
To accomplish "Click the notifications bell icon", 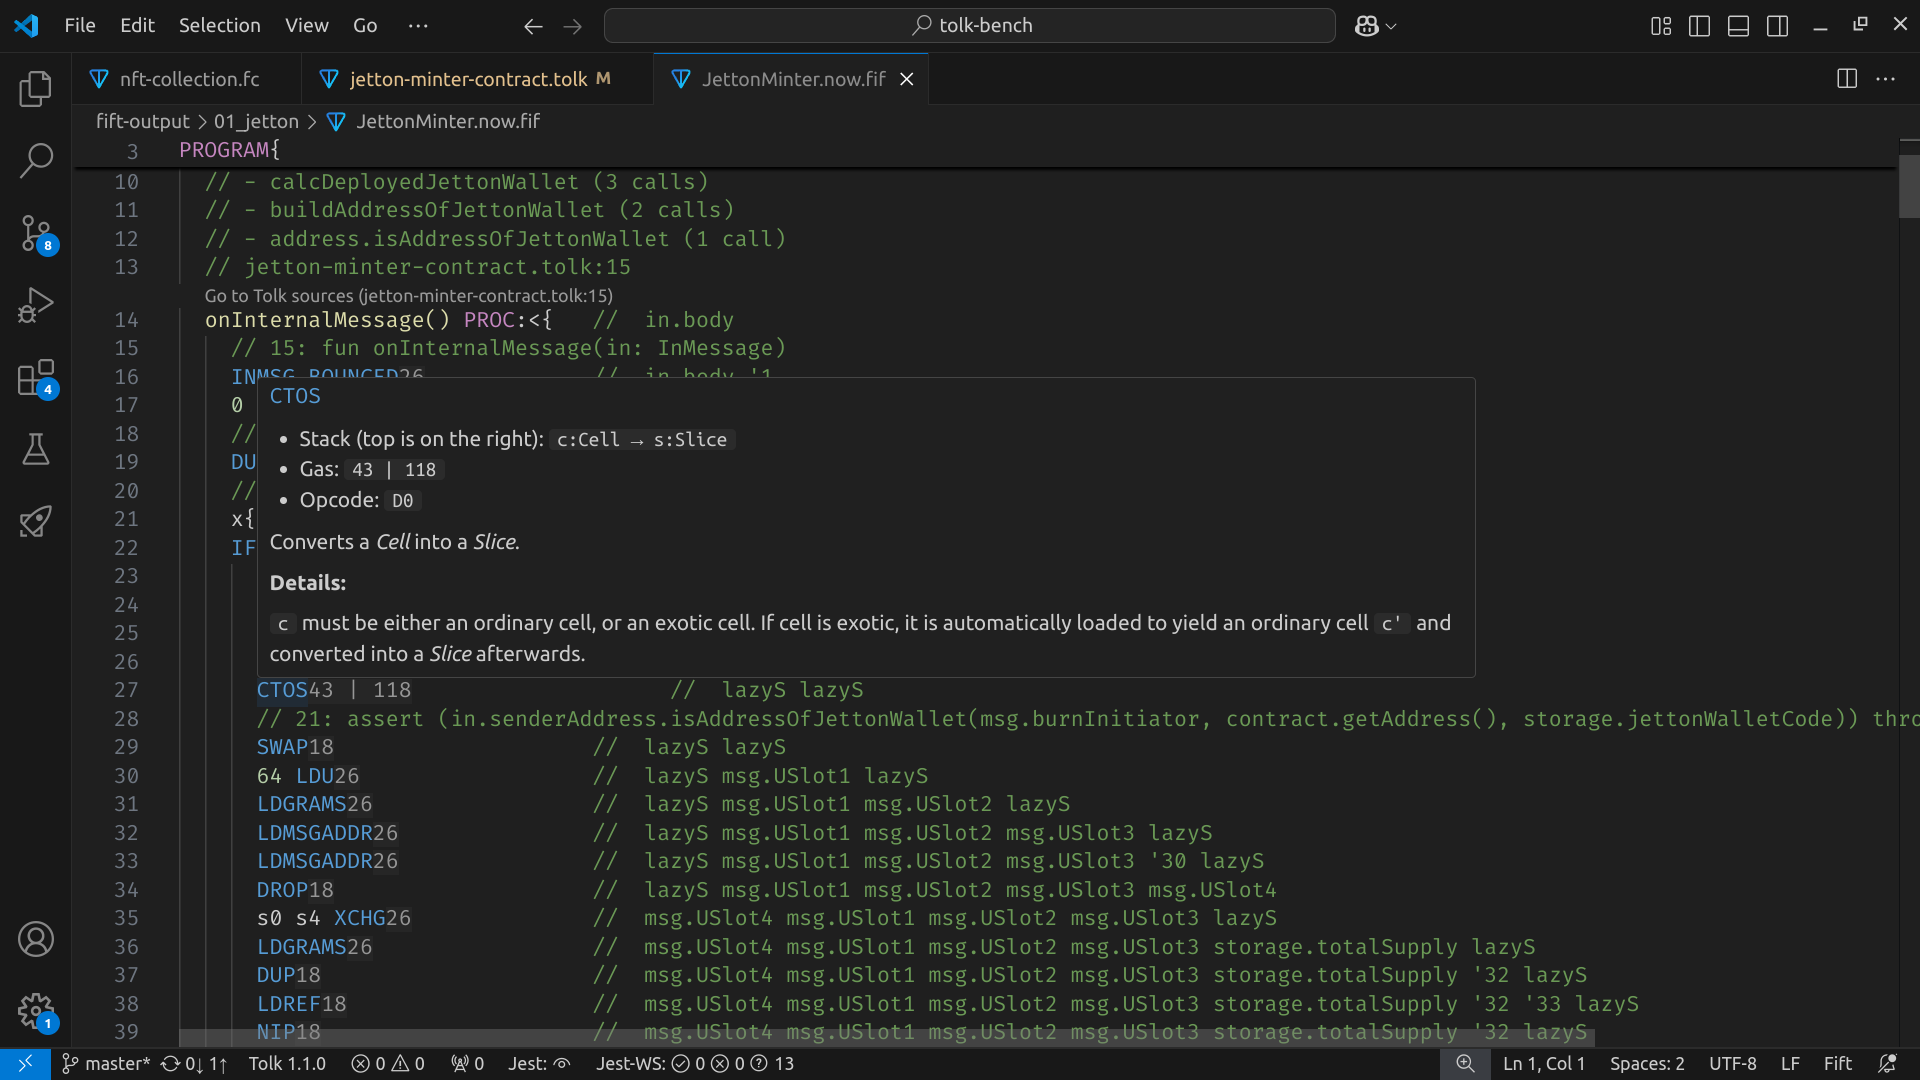I will [x=1888, y=1064].
